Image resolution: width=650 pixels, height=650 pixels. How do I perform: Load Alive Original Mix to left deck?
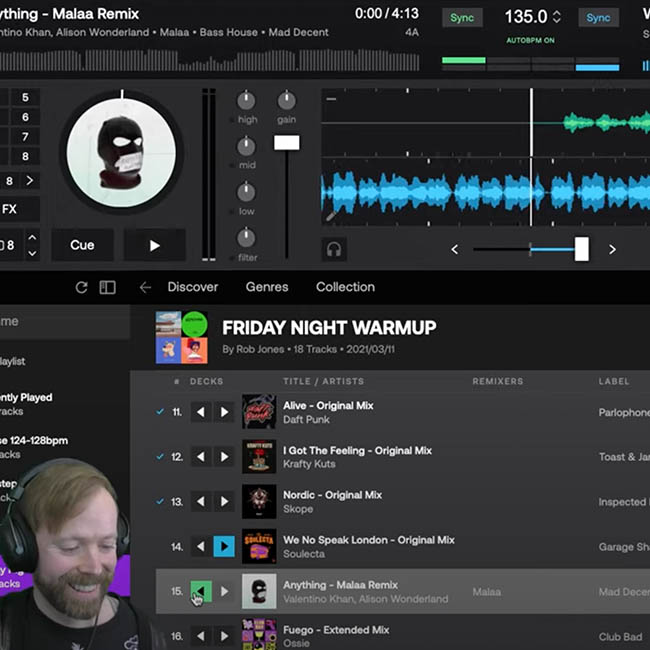201,412
